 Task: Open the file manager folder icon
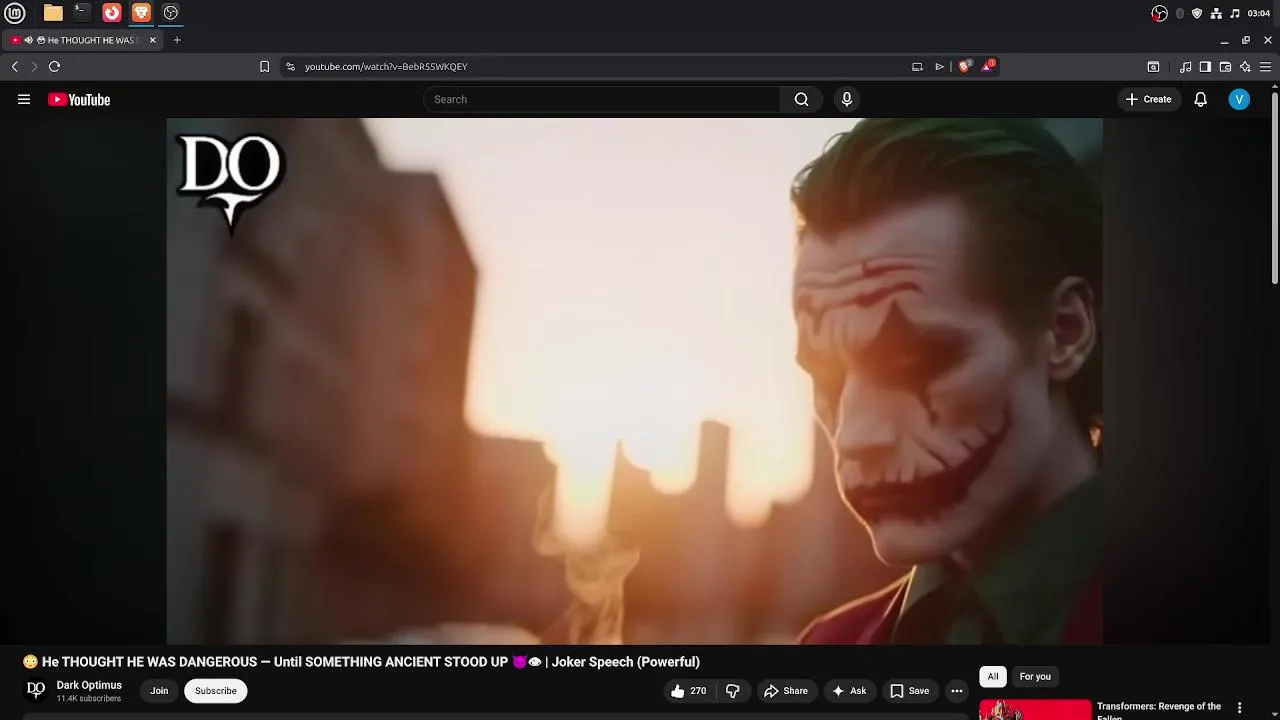pyautogui.click(x=53, y=13)
